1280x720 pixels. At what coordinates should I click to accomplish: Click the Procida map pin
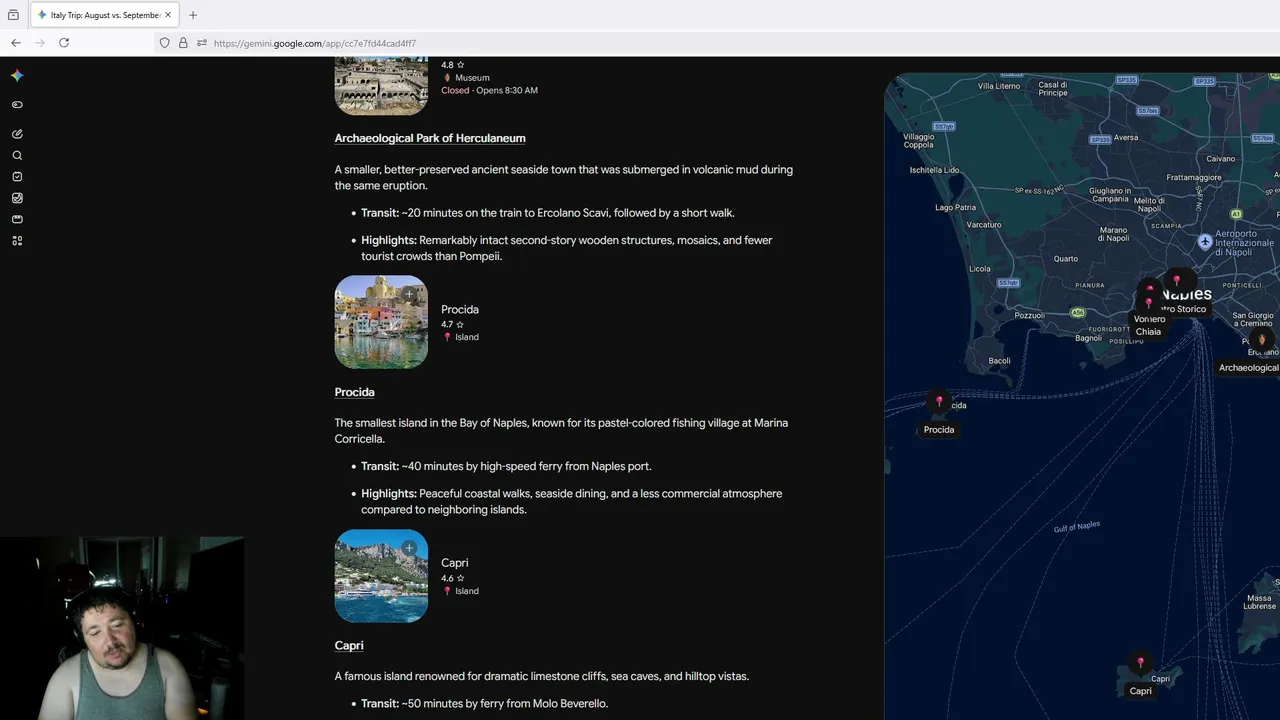tap(939, 401)
